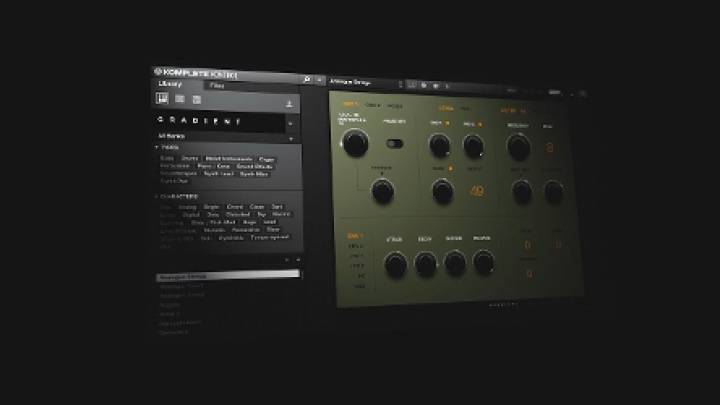This screenshot has height=405, width=720.
Task: Select the second content-type icon beside keyboard icon
Action: coord(180,99)
